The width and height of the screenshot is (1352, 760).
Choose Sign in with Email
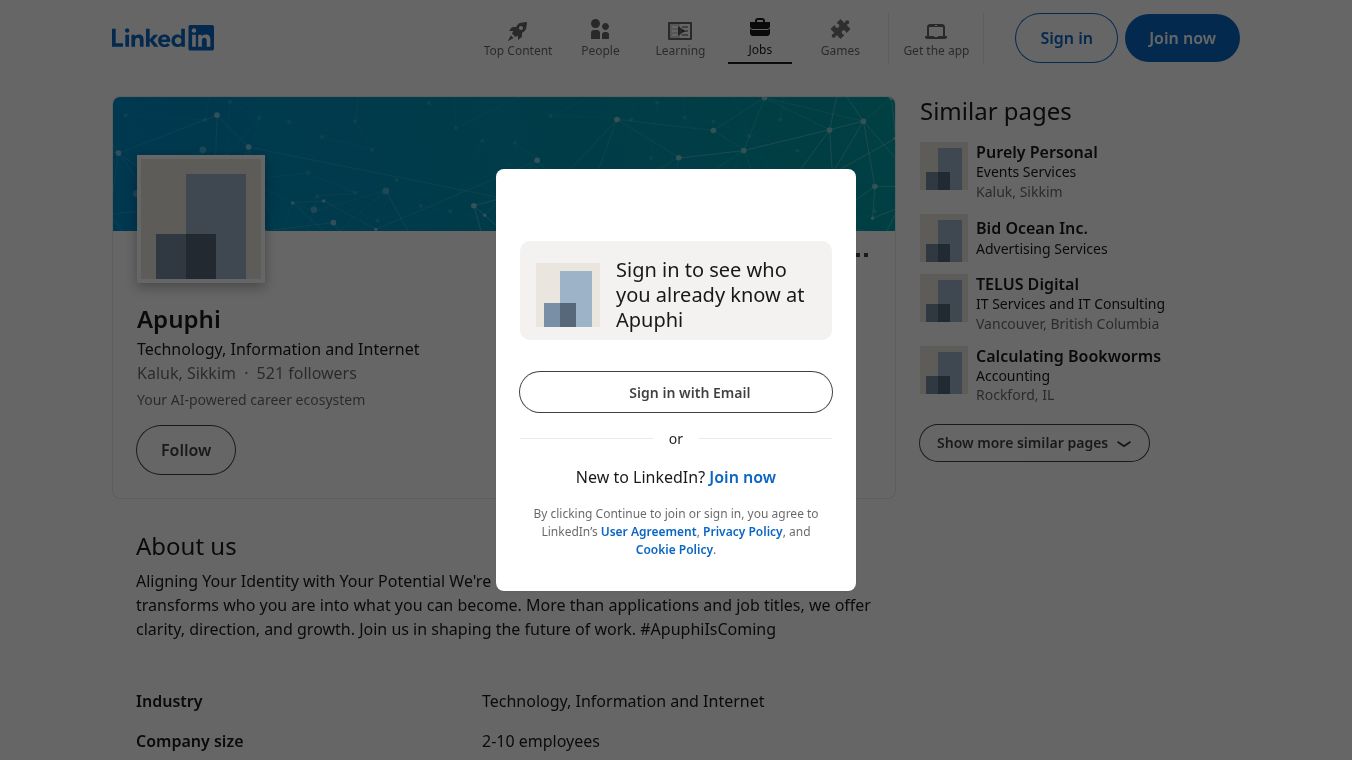tap(676, 392)
